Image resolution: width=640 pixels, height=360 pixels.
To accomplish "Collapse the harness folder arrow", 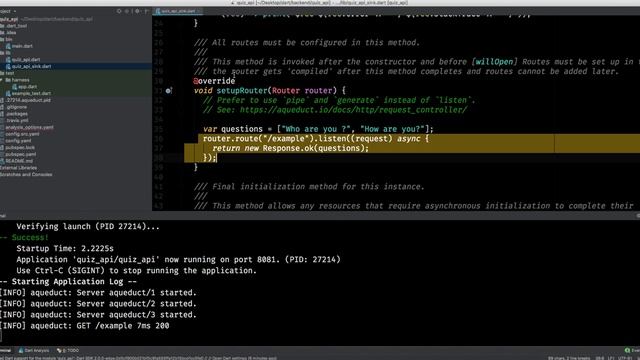I will (2, 80).
